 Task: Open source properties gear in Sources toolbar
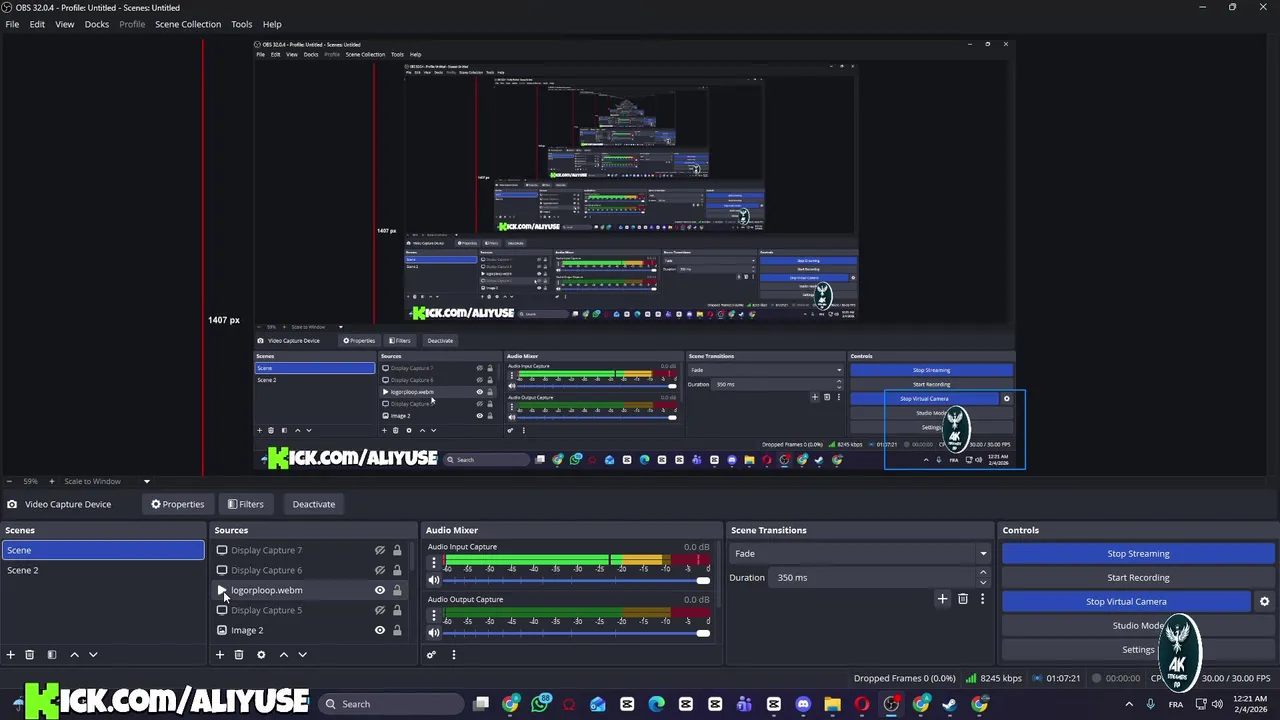pos(261,655)
